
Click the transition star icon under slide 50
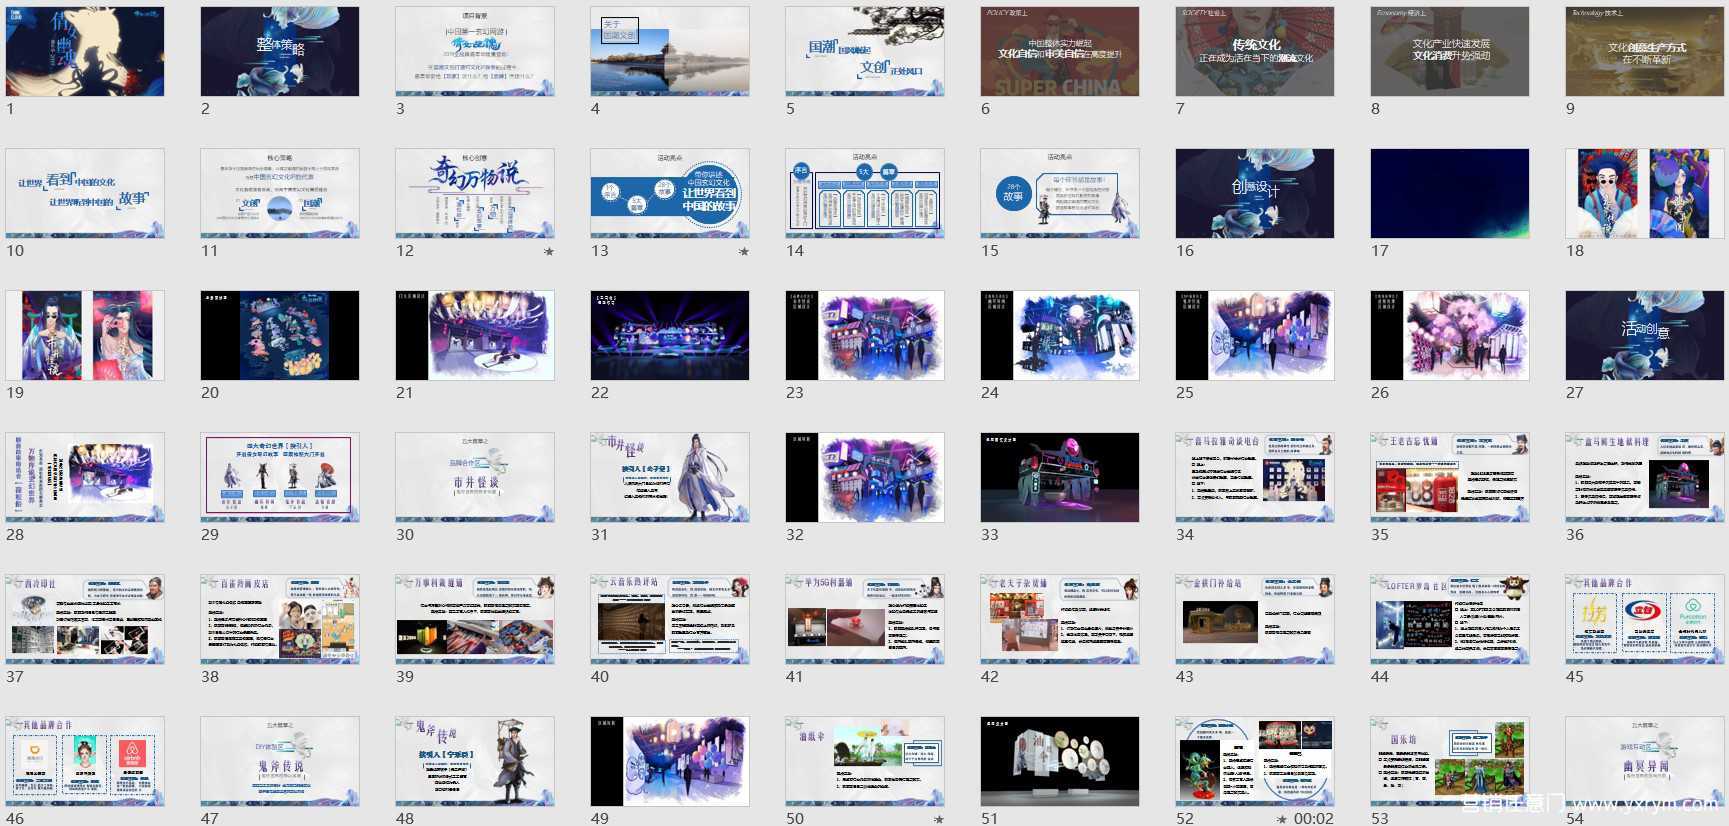pos(938,819)
